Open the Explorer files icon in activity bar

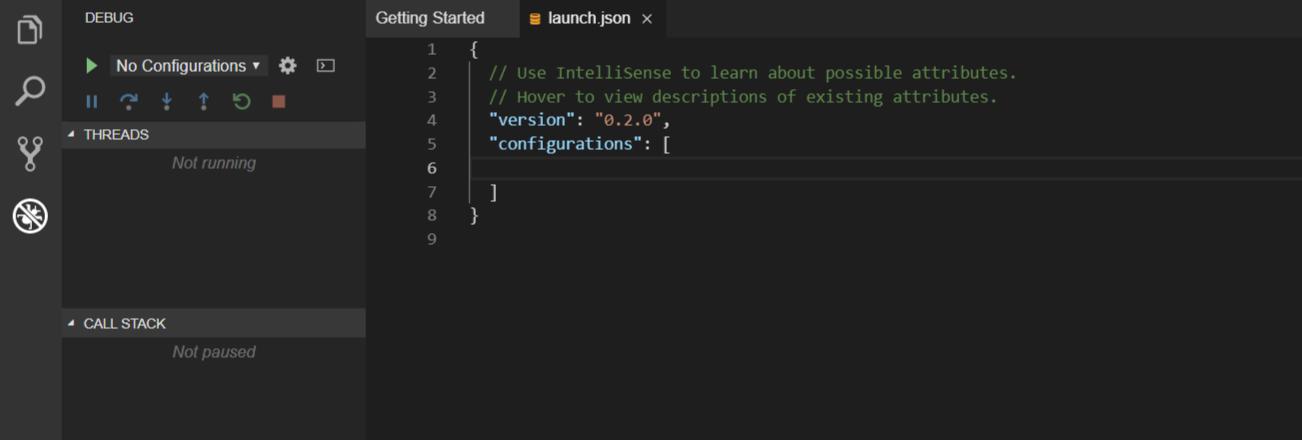(x=30, y=30)
